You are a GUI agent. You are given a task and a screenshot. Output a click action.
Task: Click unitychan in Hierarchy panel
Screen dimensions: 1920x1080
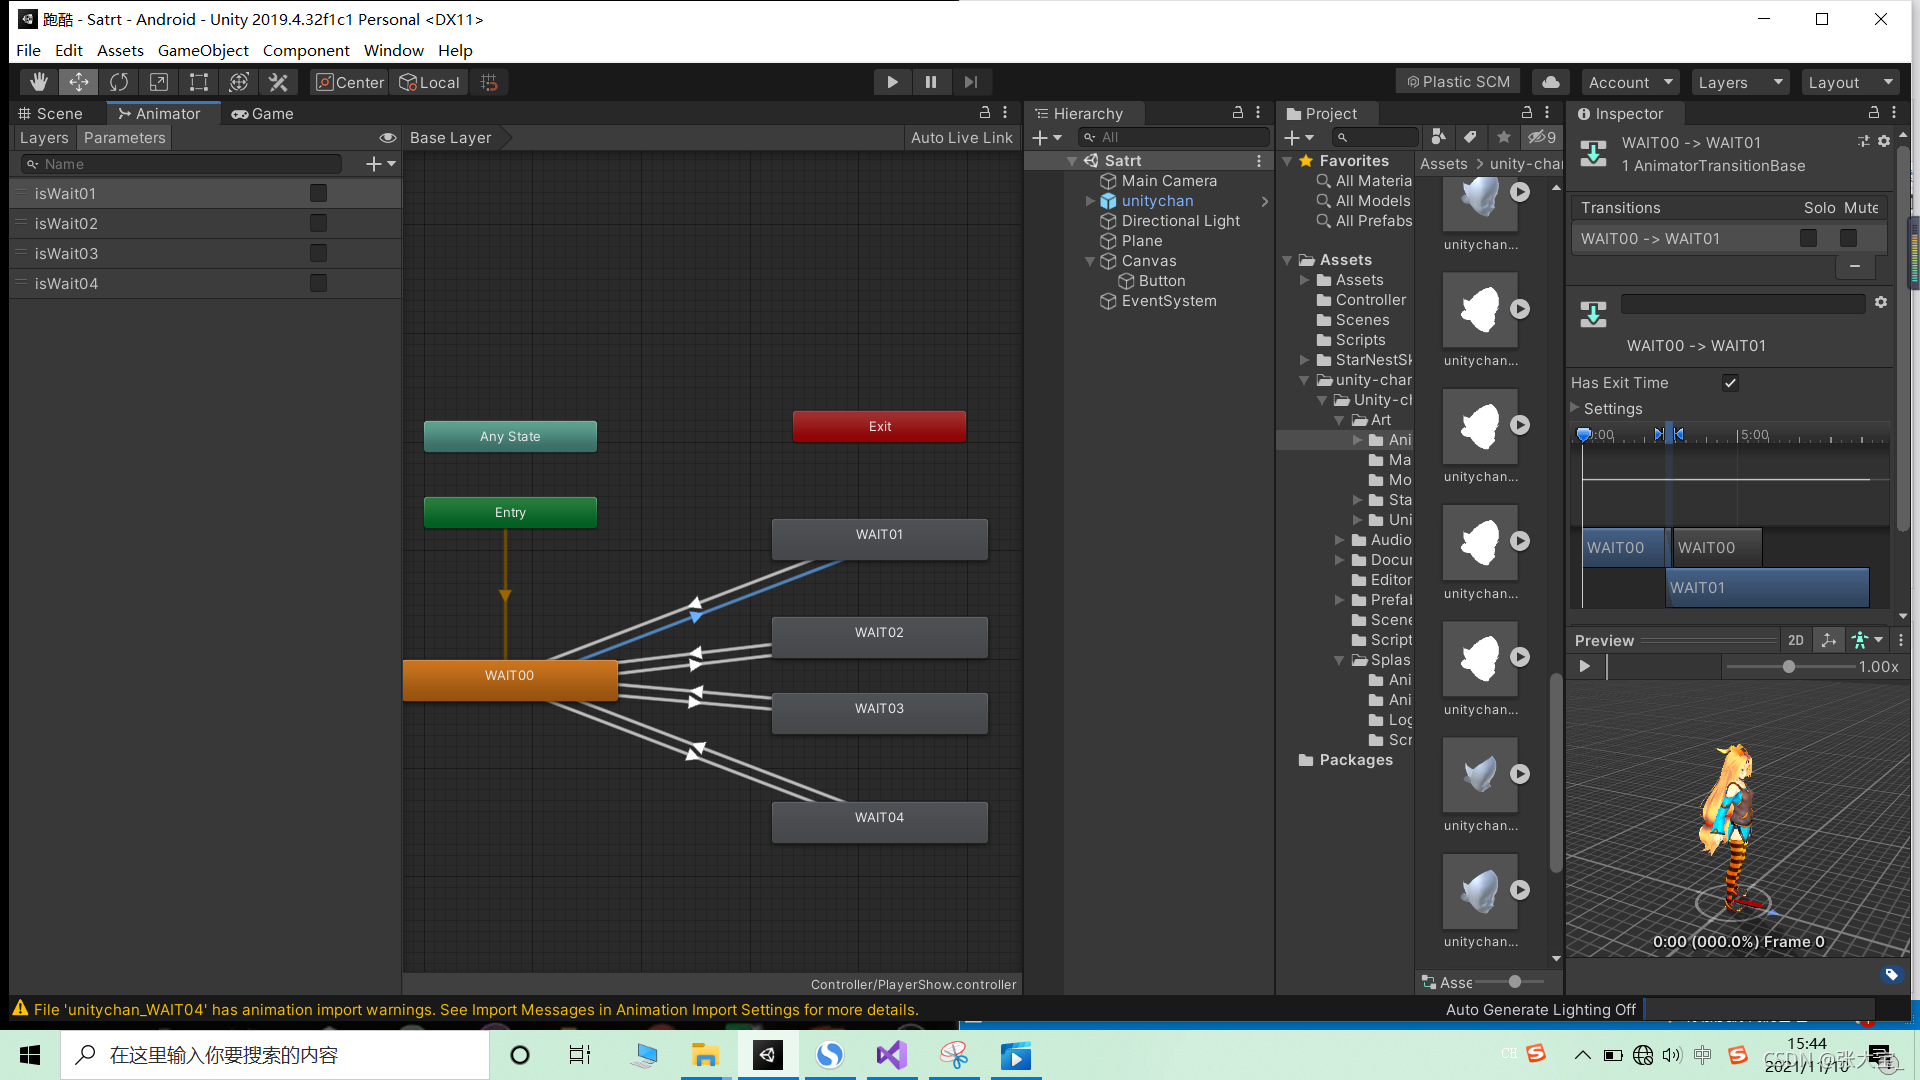[1156, 200]
